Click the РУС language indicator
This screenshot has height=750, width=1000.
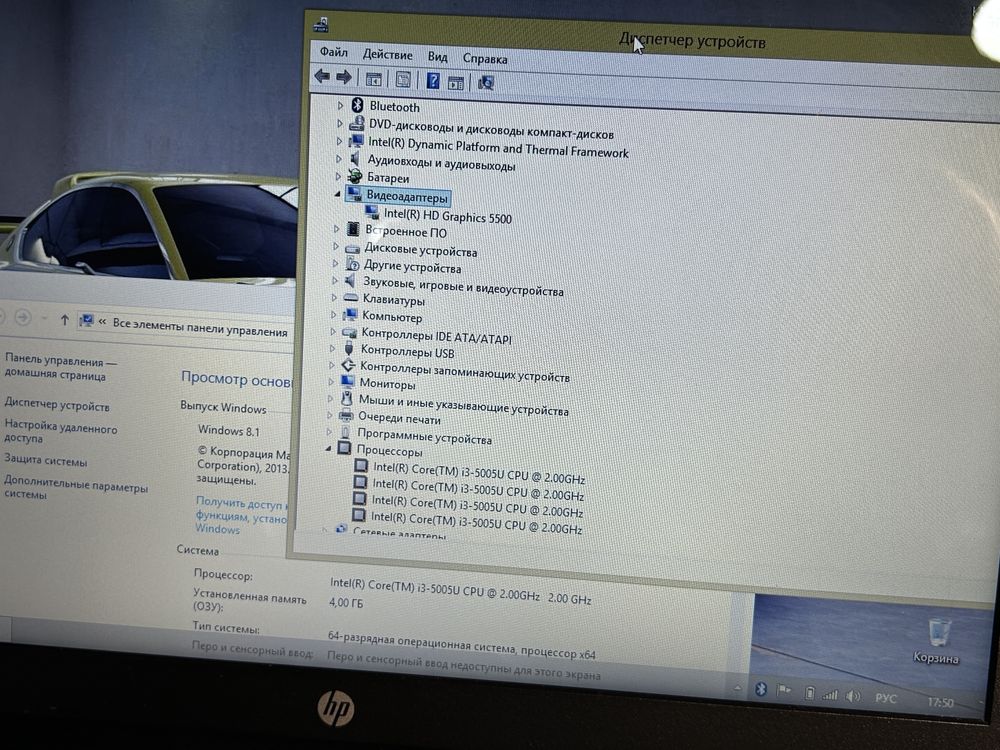[885, 698]
